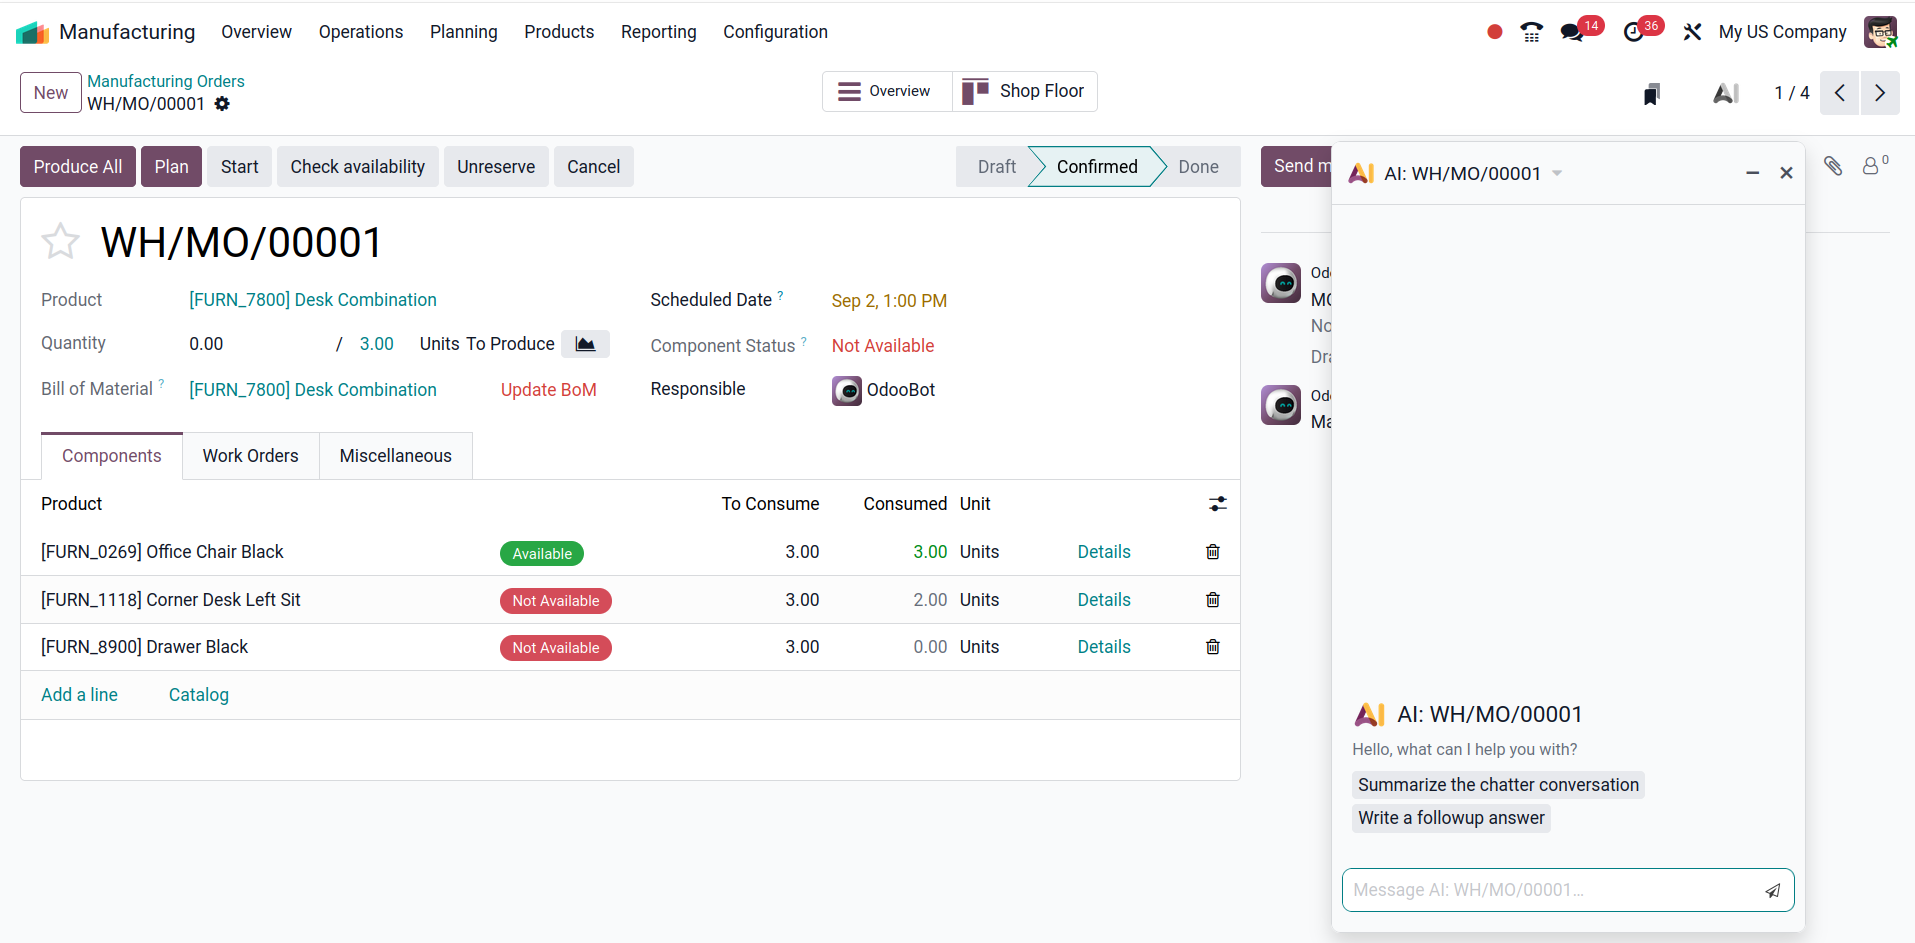Image resolution: width=1915 pixels, height=943 pixels.
Task: Open the bookmark icon in the top bar
Action: pyautogui.click(x=1651, y=94)
